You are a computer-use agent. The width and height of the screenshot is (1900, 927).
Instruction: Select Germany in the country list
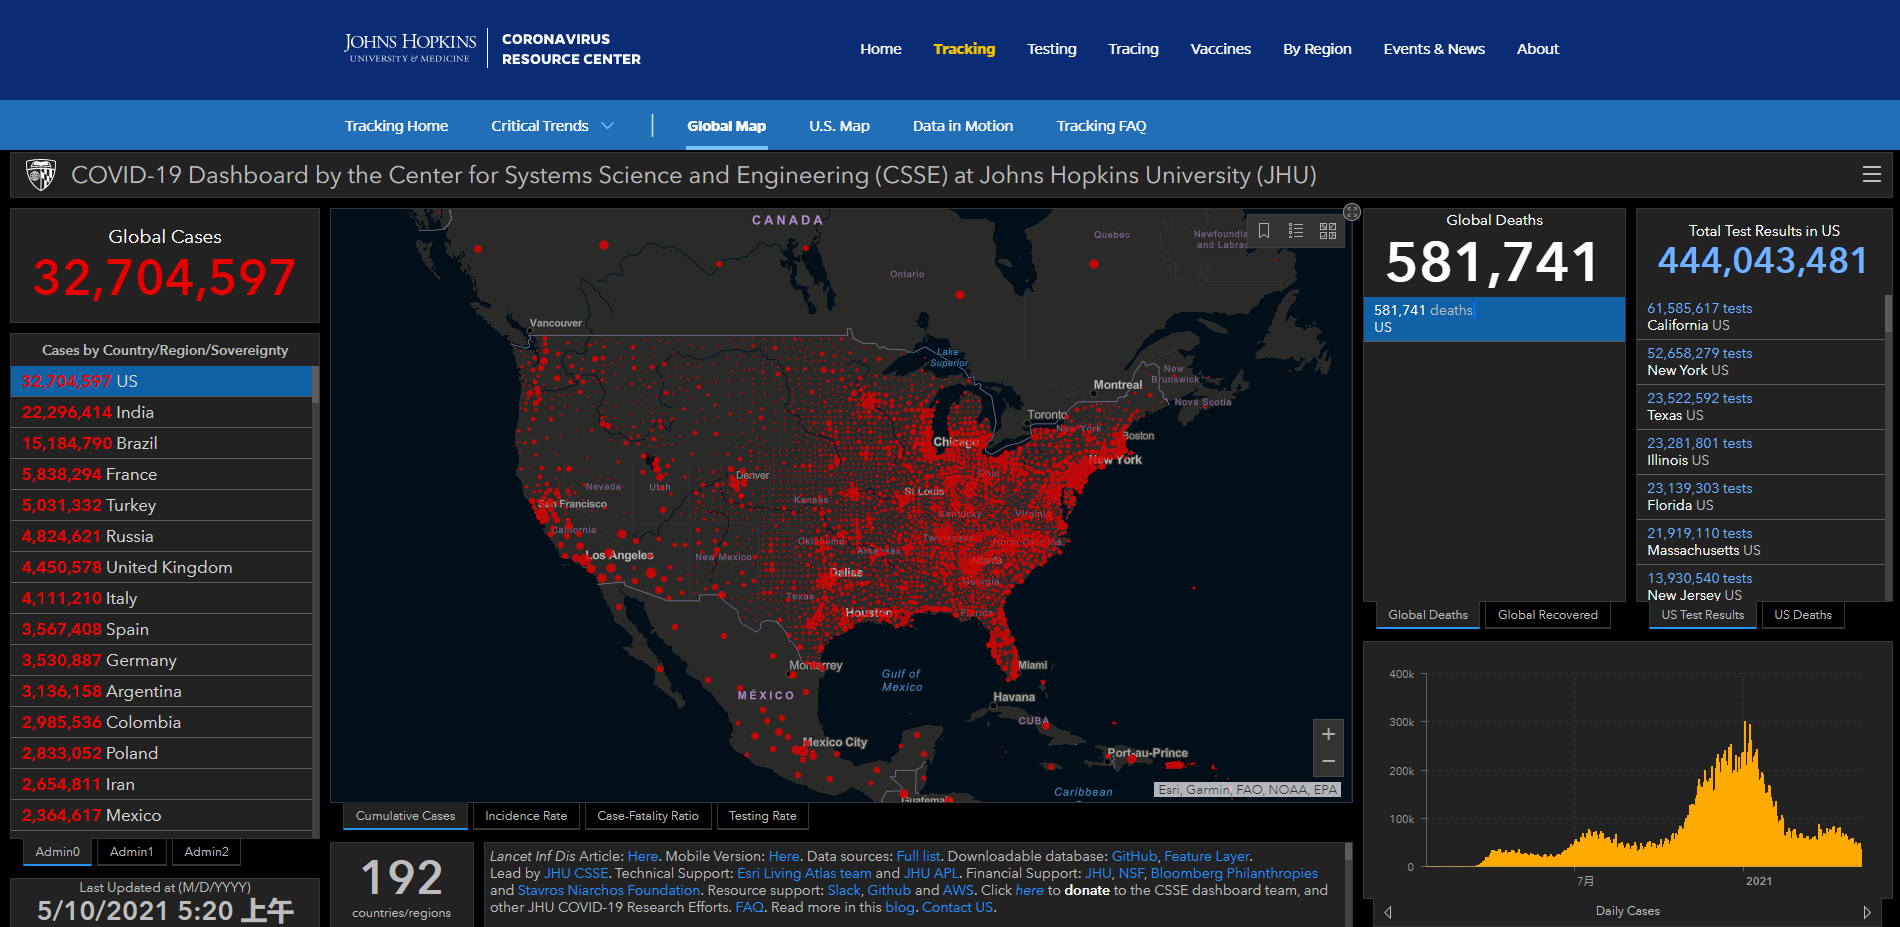(162, 660)
